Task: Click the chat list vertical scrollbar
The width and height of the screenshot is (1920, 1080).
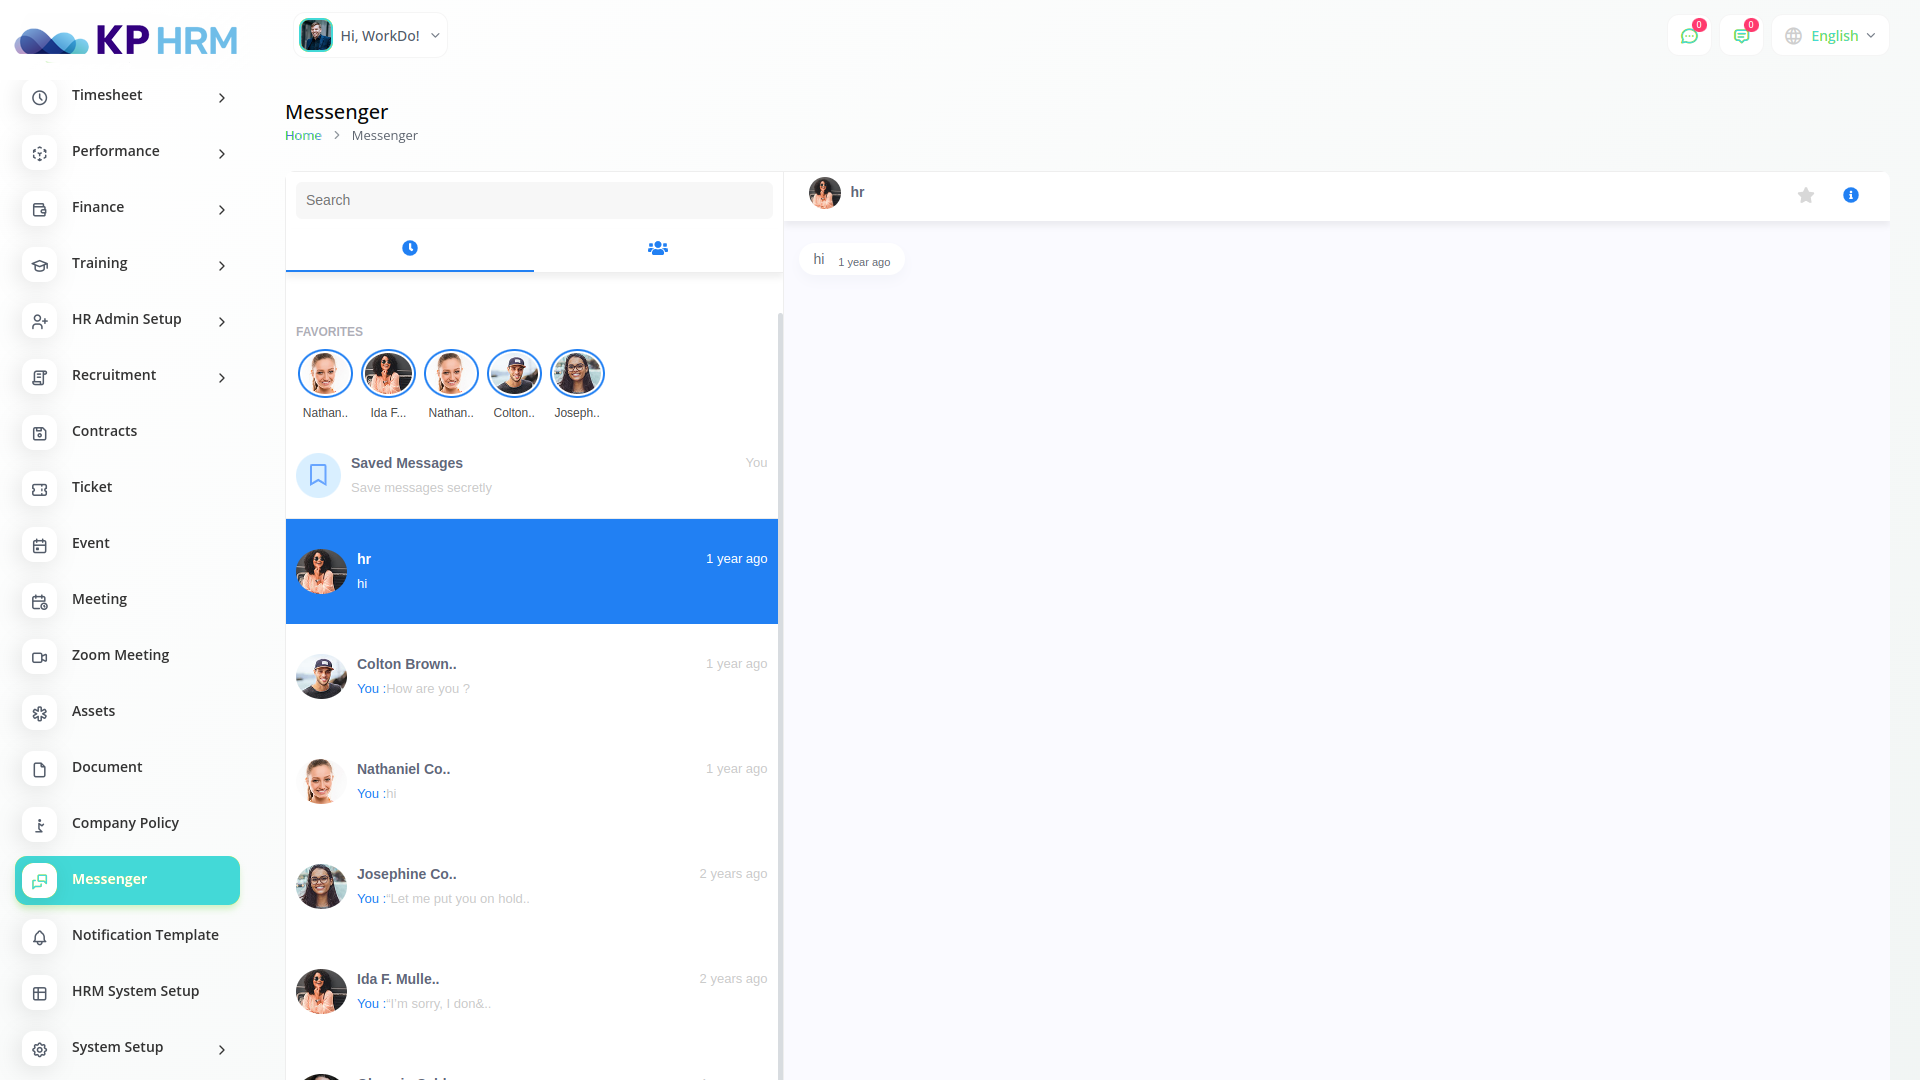Action: click(x=781, y=696)
